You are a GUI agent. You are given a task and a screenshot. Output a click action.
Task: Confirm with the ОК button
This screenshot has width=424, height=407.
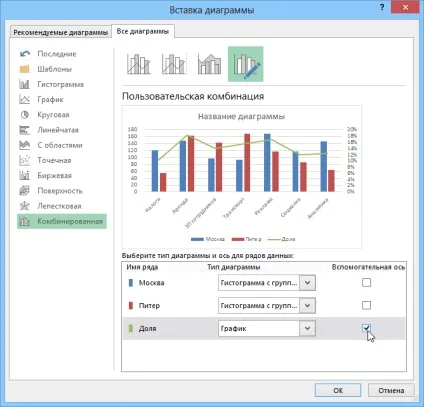(338, 390)
